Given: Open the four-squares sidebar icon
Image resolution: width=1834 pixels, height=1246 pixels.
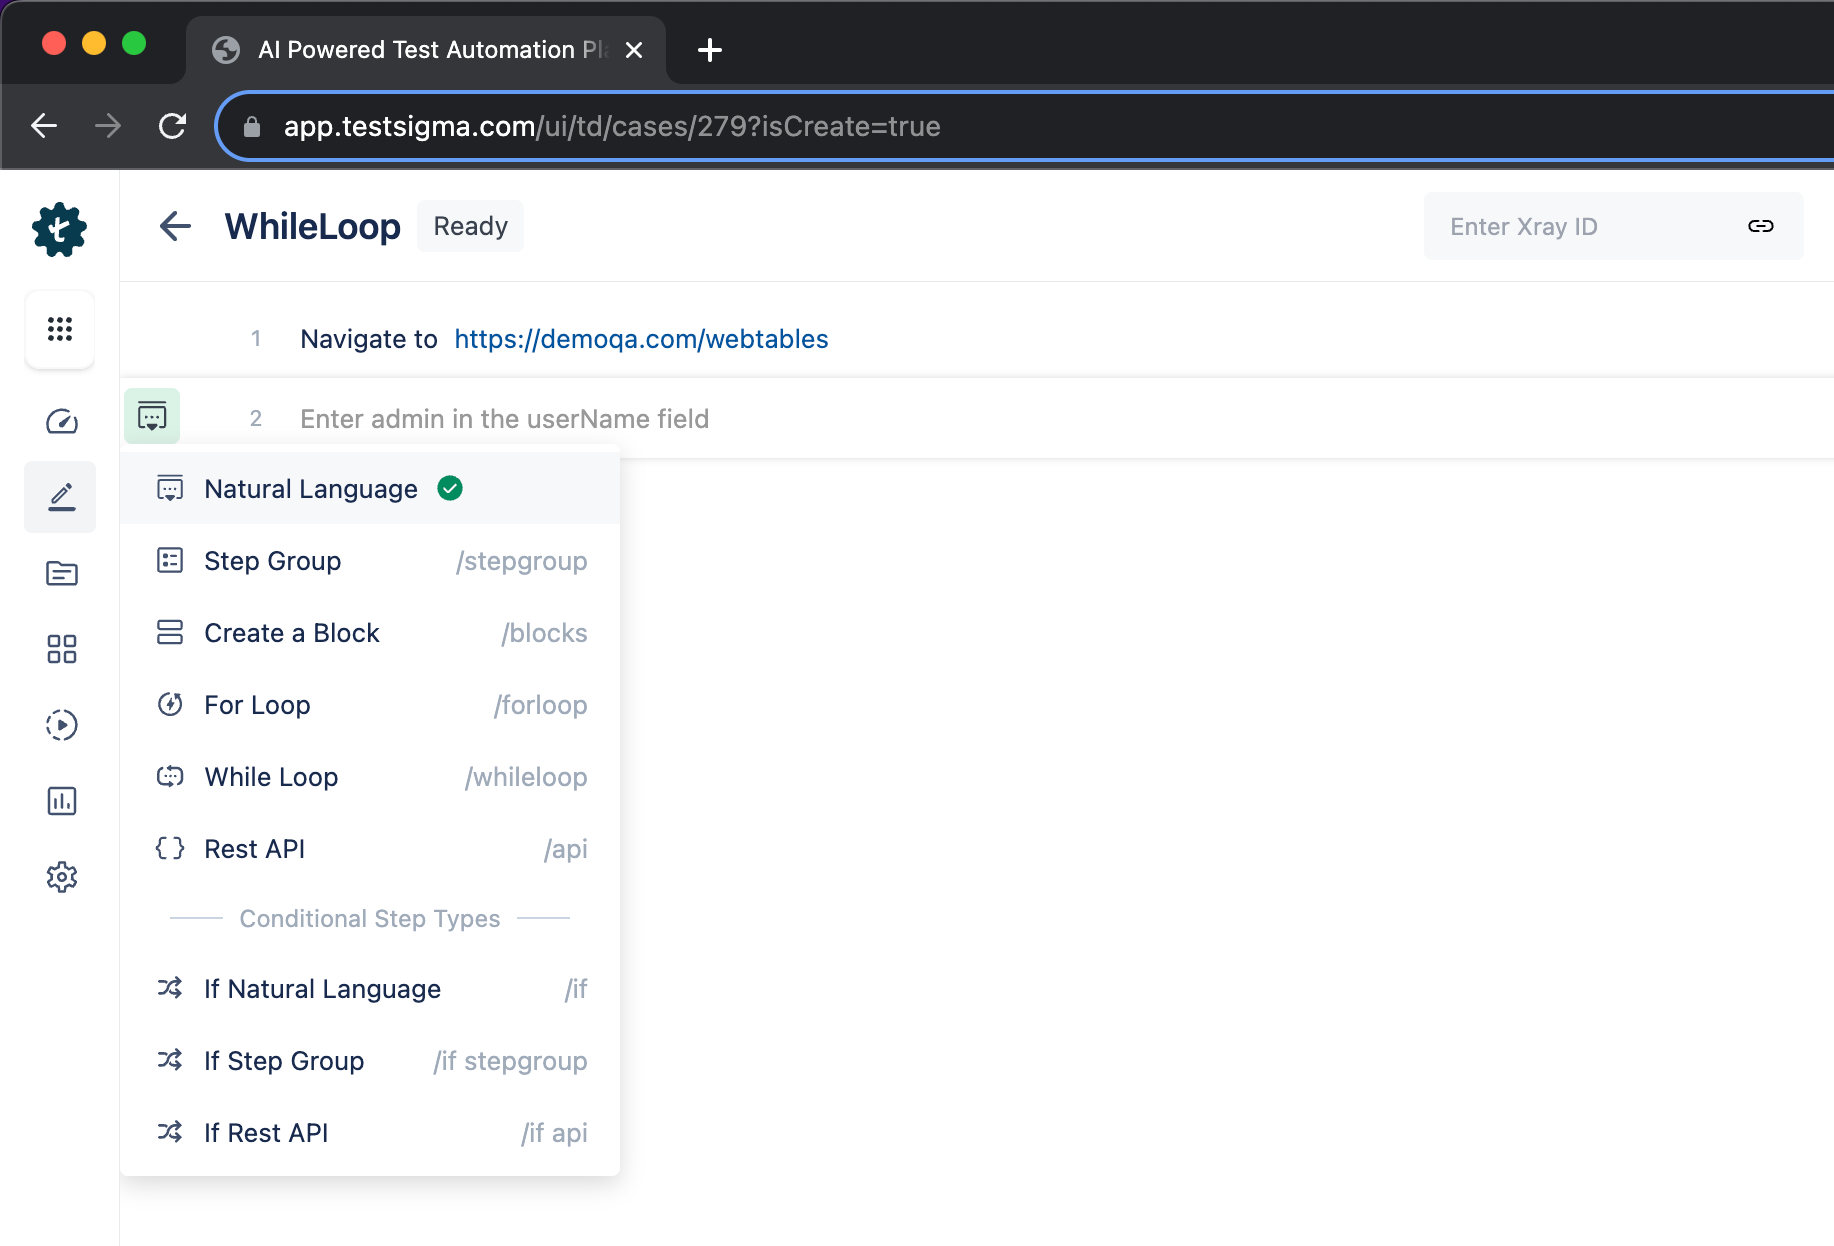Looking at the screenshot, I should (61, 649).
